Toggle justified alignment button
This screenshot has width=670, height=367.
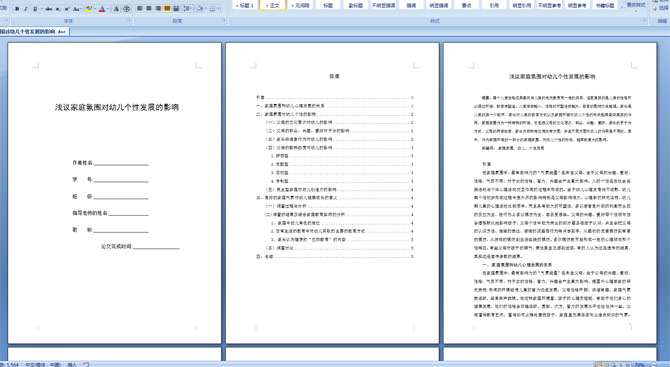pyautogui.click(x=167, y=9)
